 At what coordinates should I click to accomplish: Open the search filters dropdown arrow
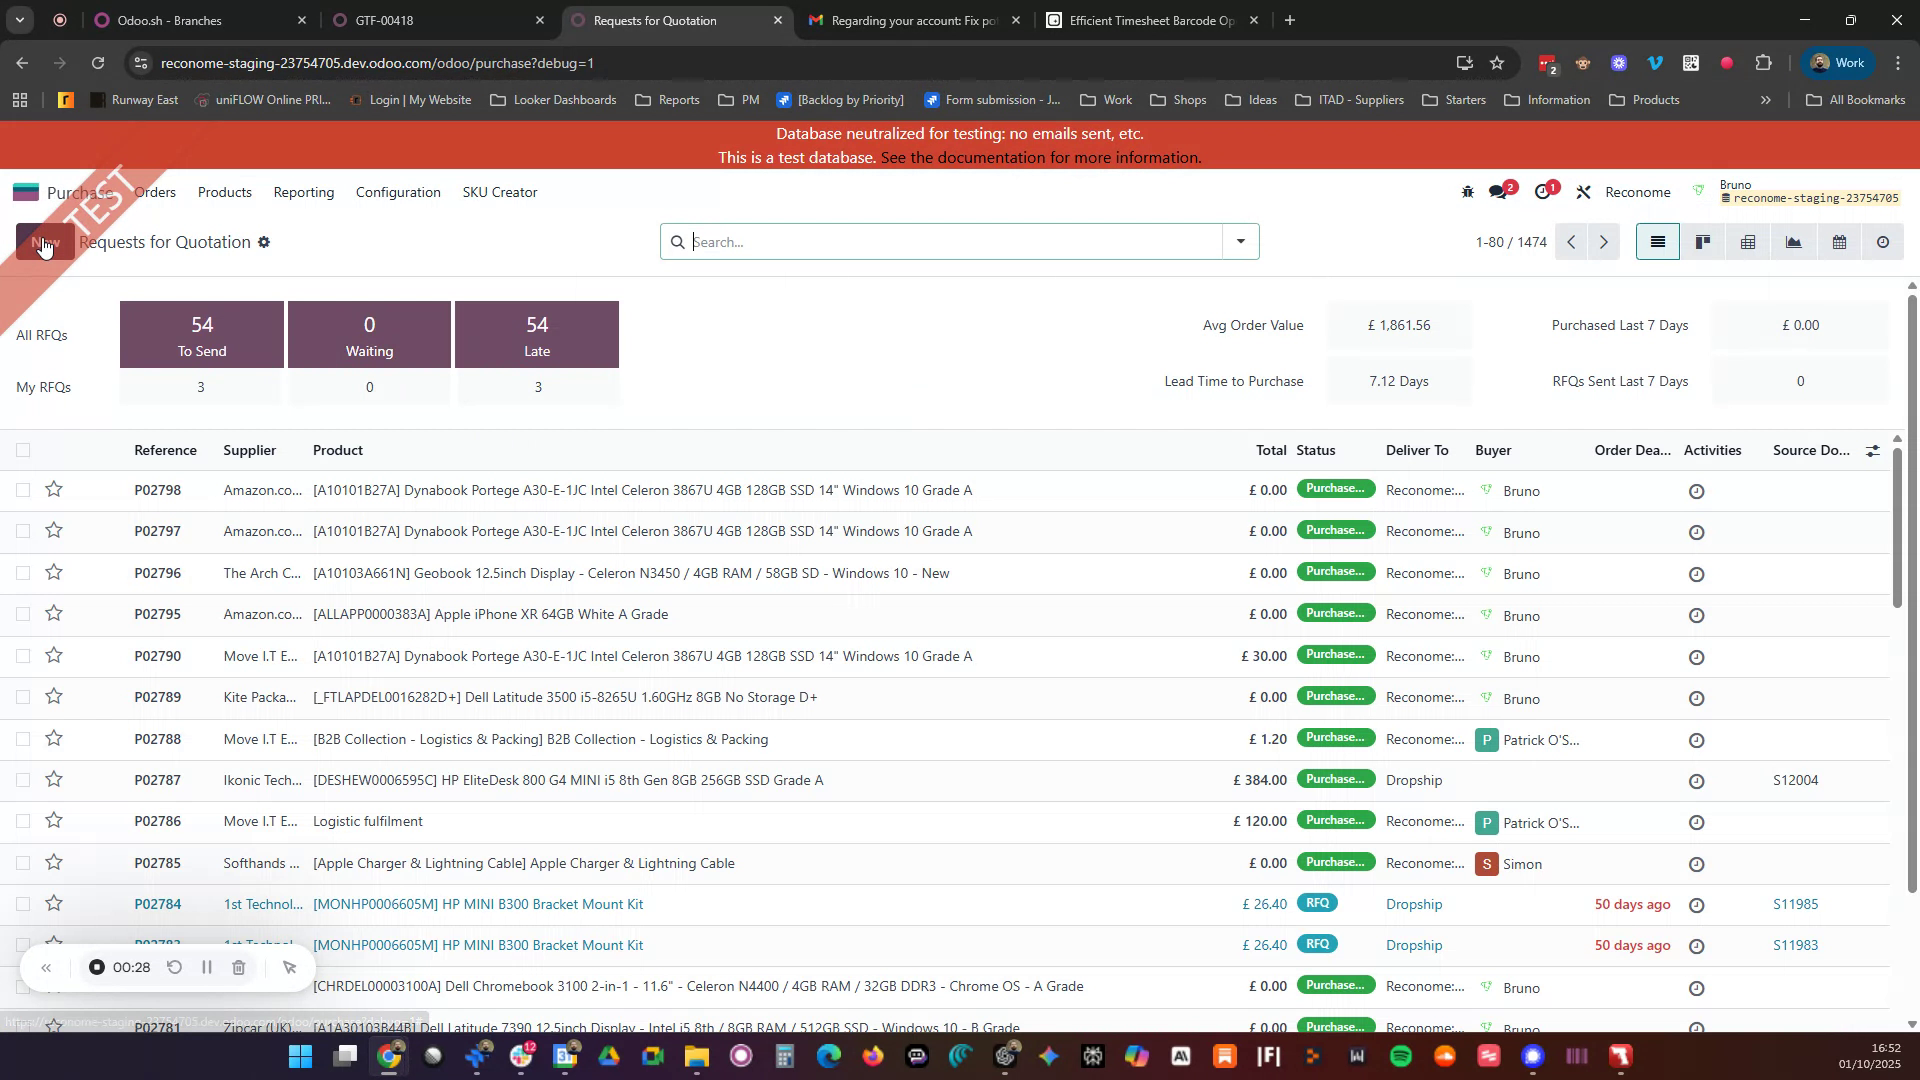tap(1240, 241)
